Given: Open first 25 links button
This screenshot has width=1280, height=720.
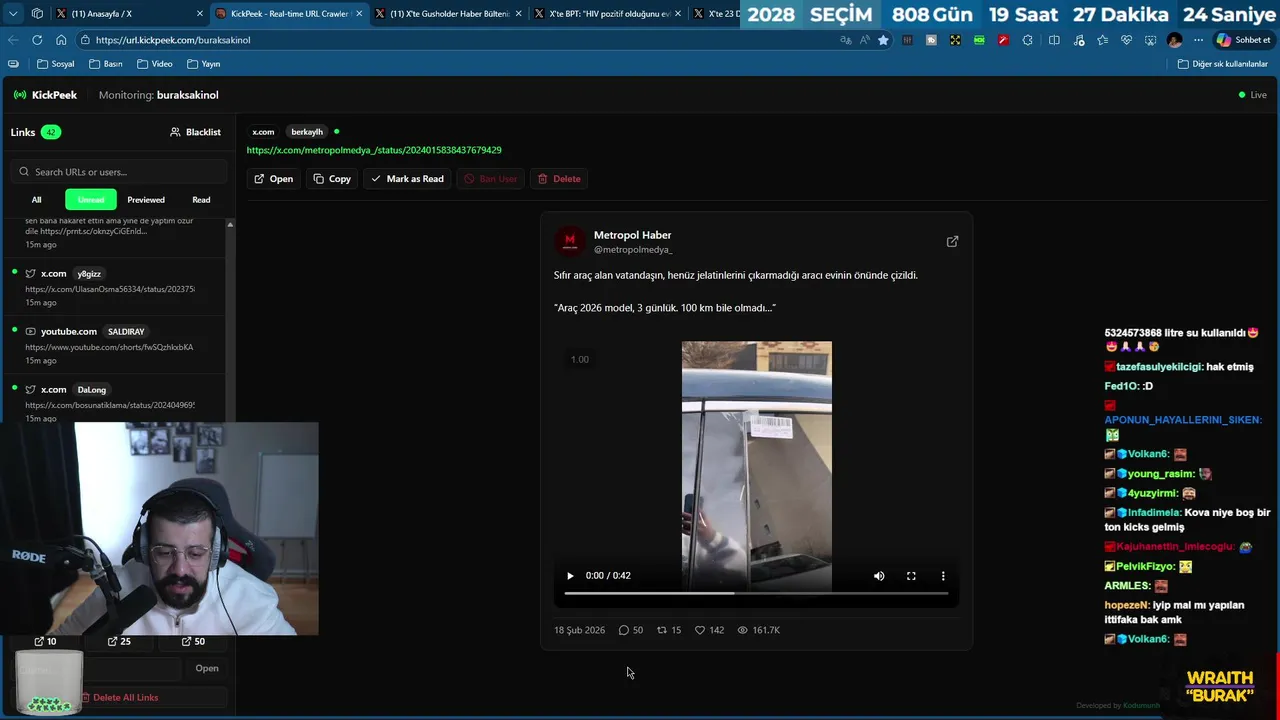Looking at the screenshot, I should (x=119, y=641).
